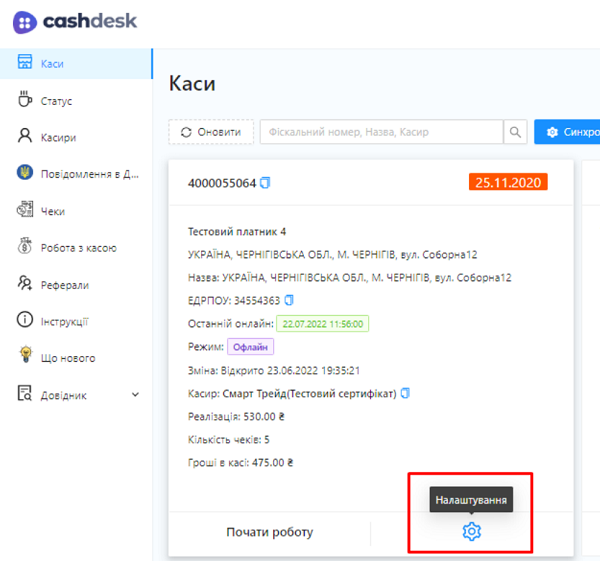Open Робота з касою section

(78, 247)
